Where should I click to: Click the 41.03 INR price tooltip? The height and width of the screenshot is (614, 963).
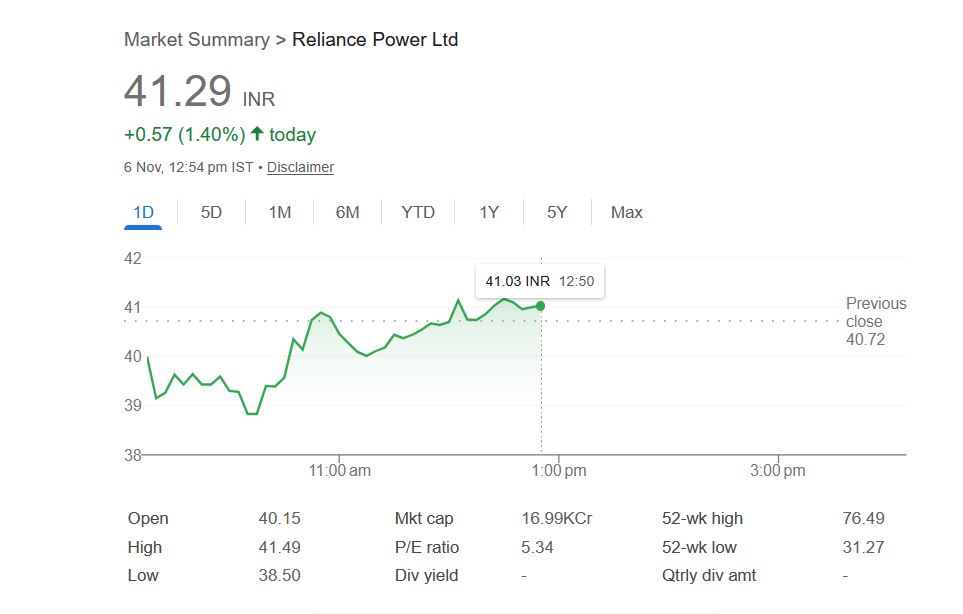(x=539, y=281)
